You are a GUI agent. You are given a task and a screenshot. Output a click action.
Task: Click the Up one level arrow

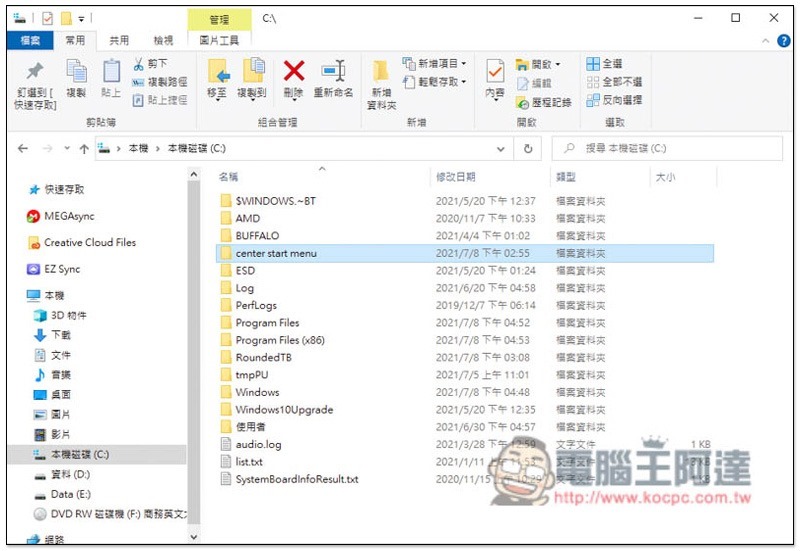coord(84,148)
